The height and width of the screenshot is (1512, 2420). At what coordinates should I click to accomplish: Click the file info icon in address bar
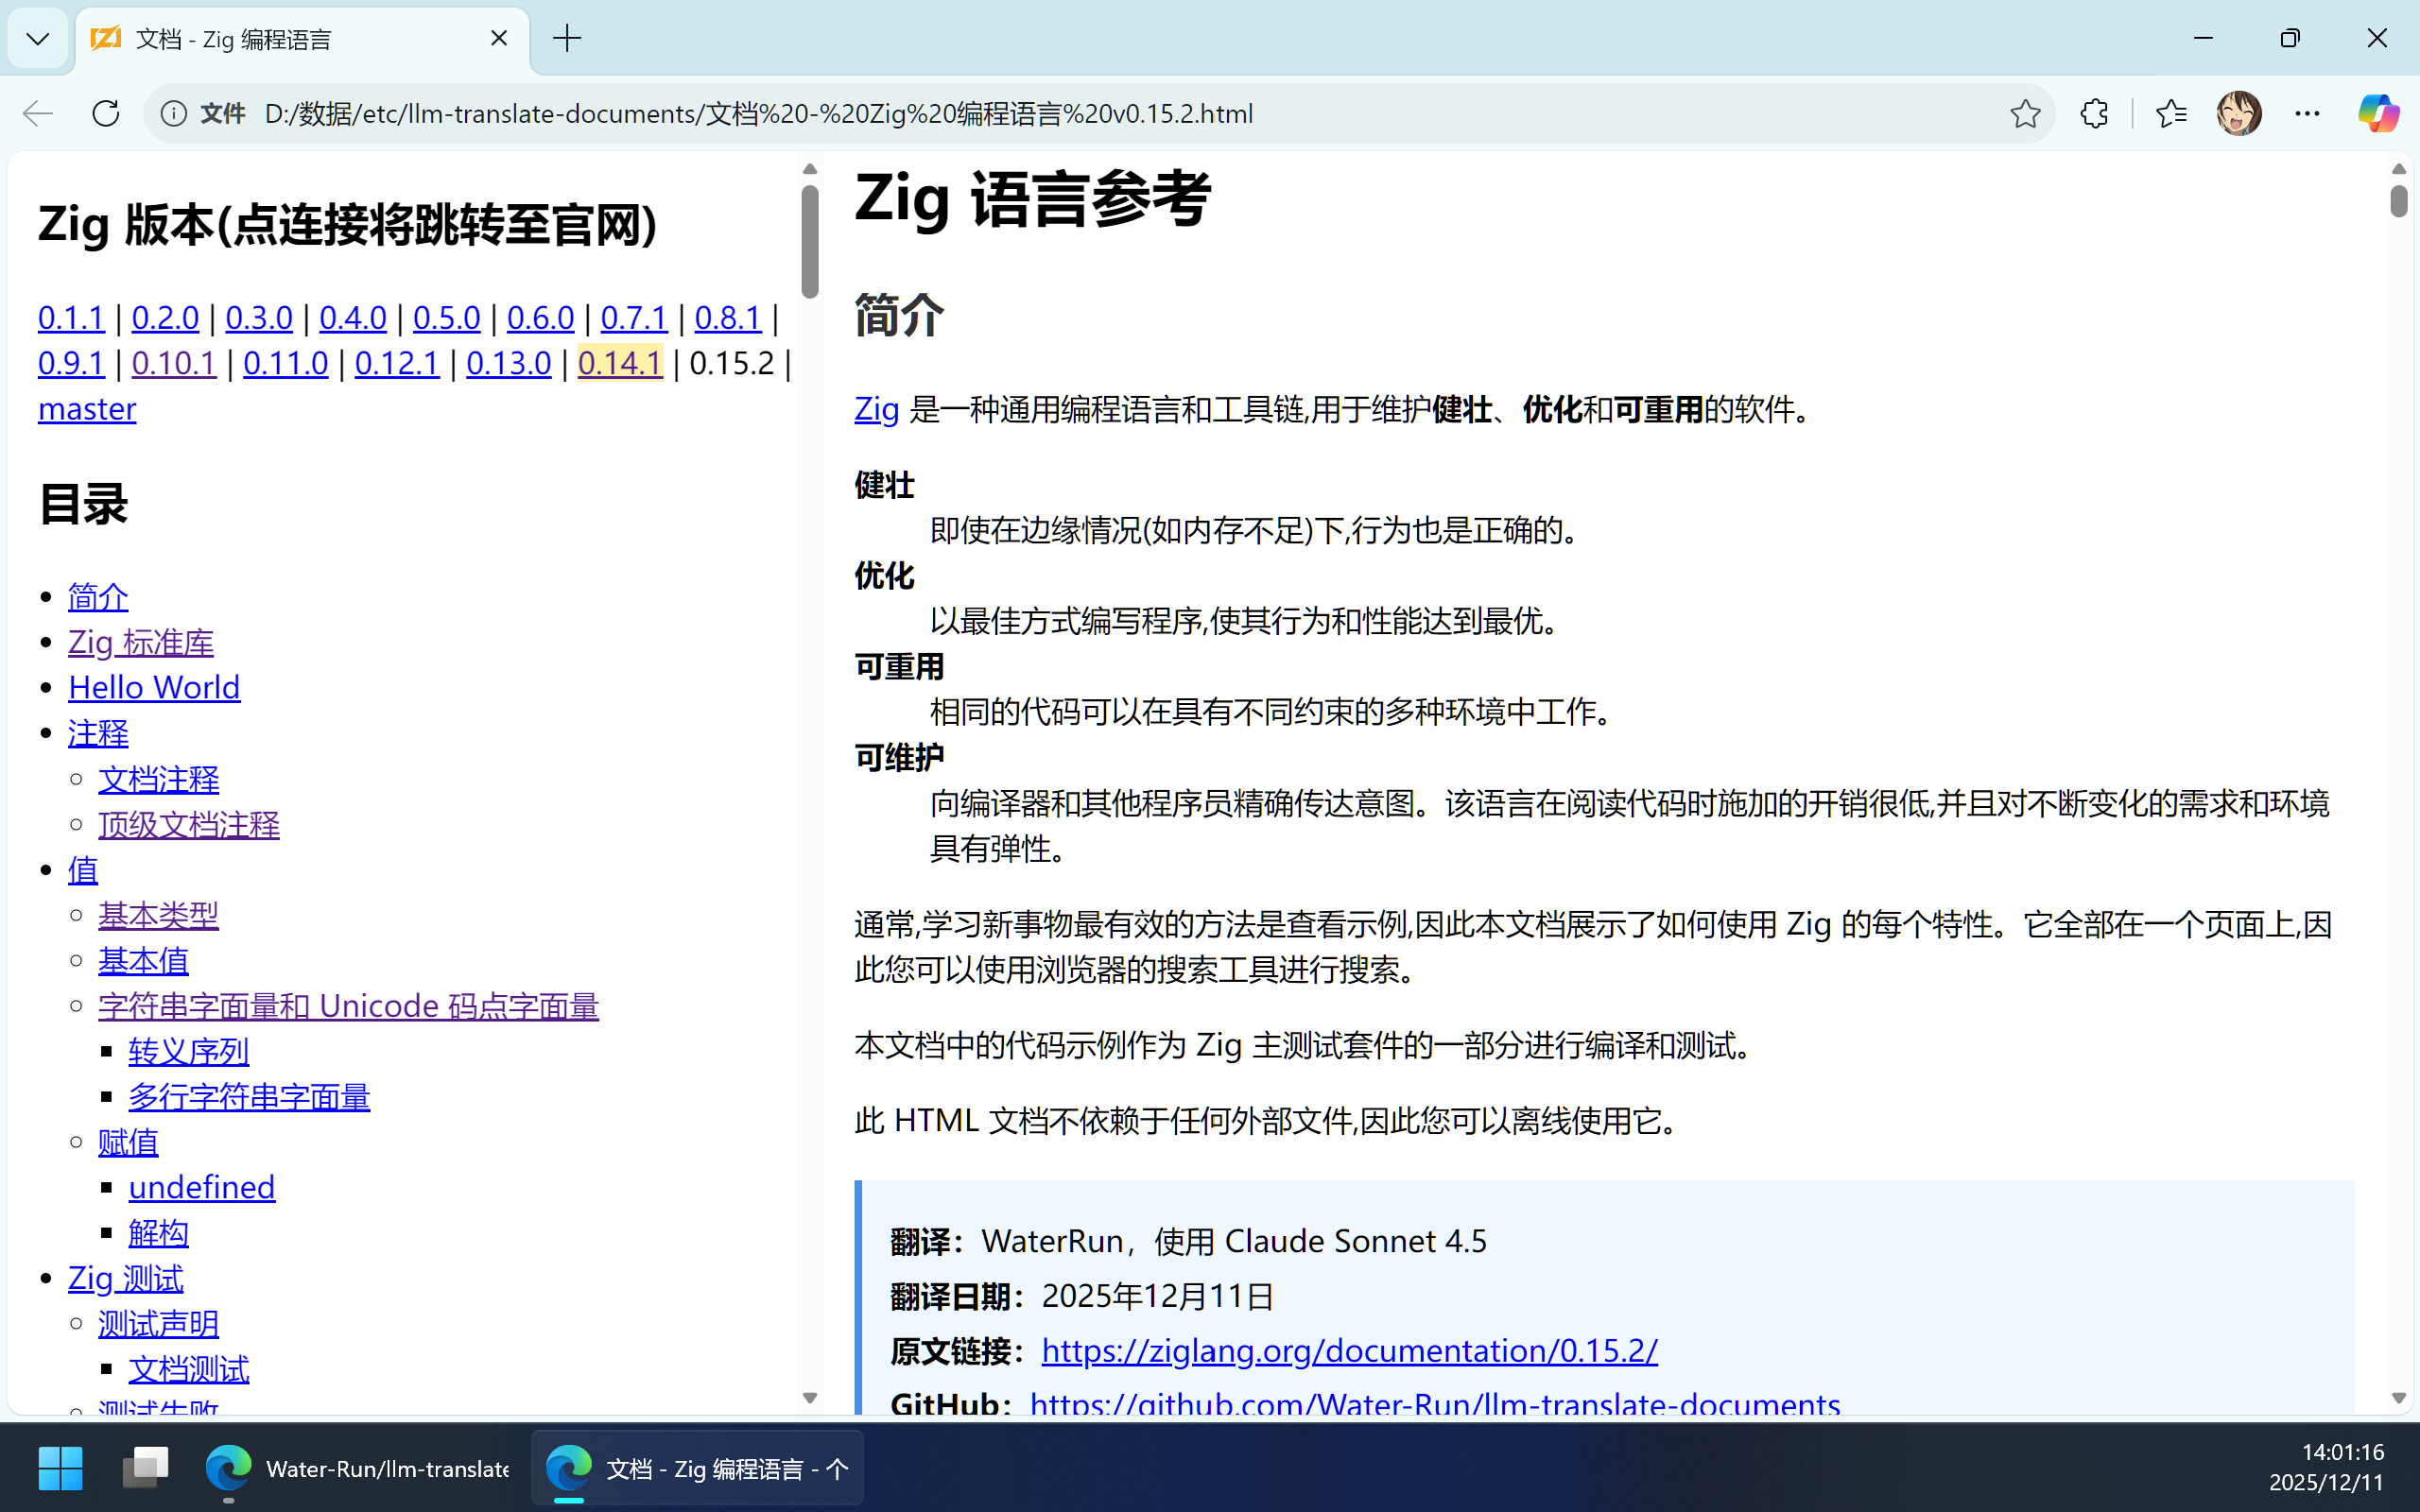tap(174, 113)
